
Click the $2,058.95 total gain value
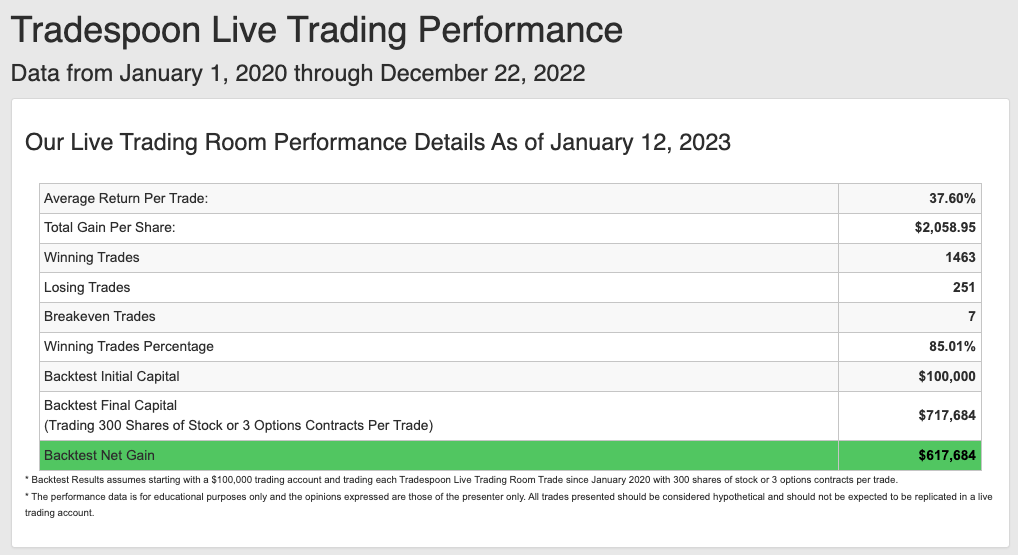coord(945,227)
